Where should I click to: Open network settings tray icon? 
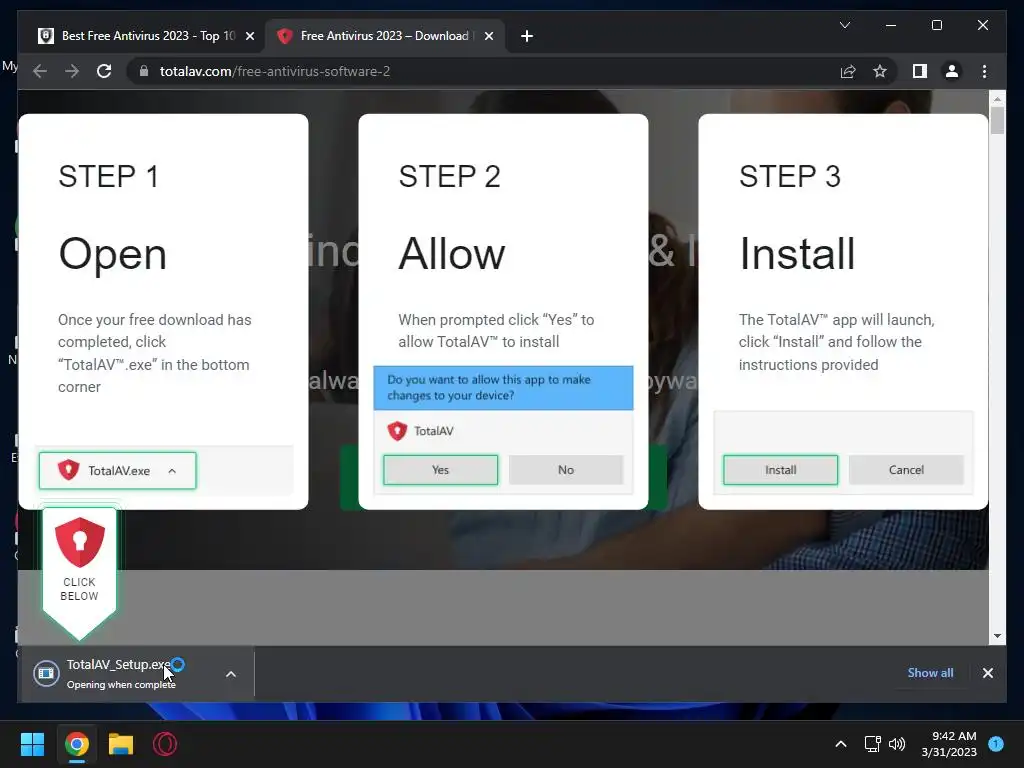(872, 744)
